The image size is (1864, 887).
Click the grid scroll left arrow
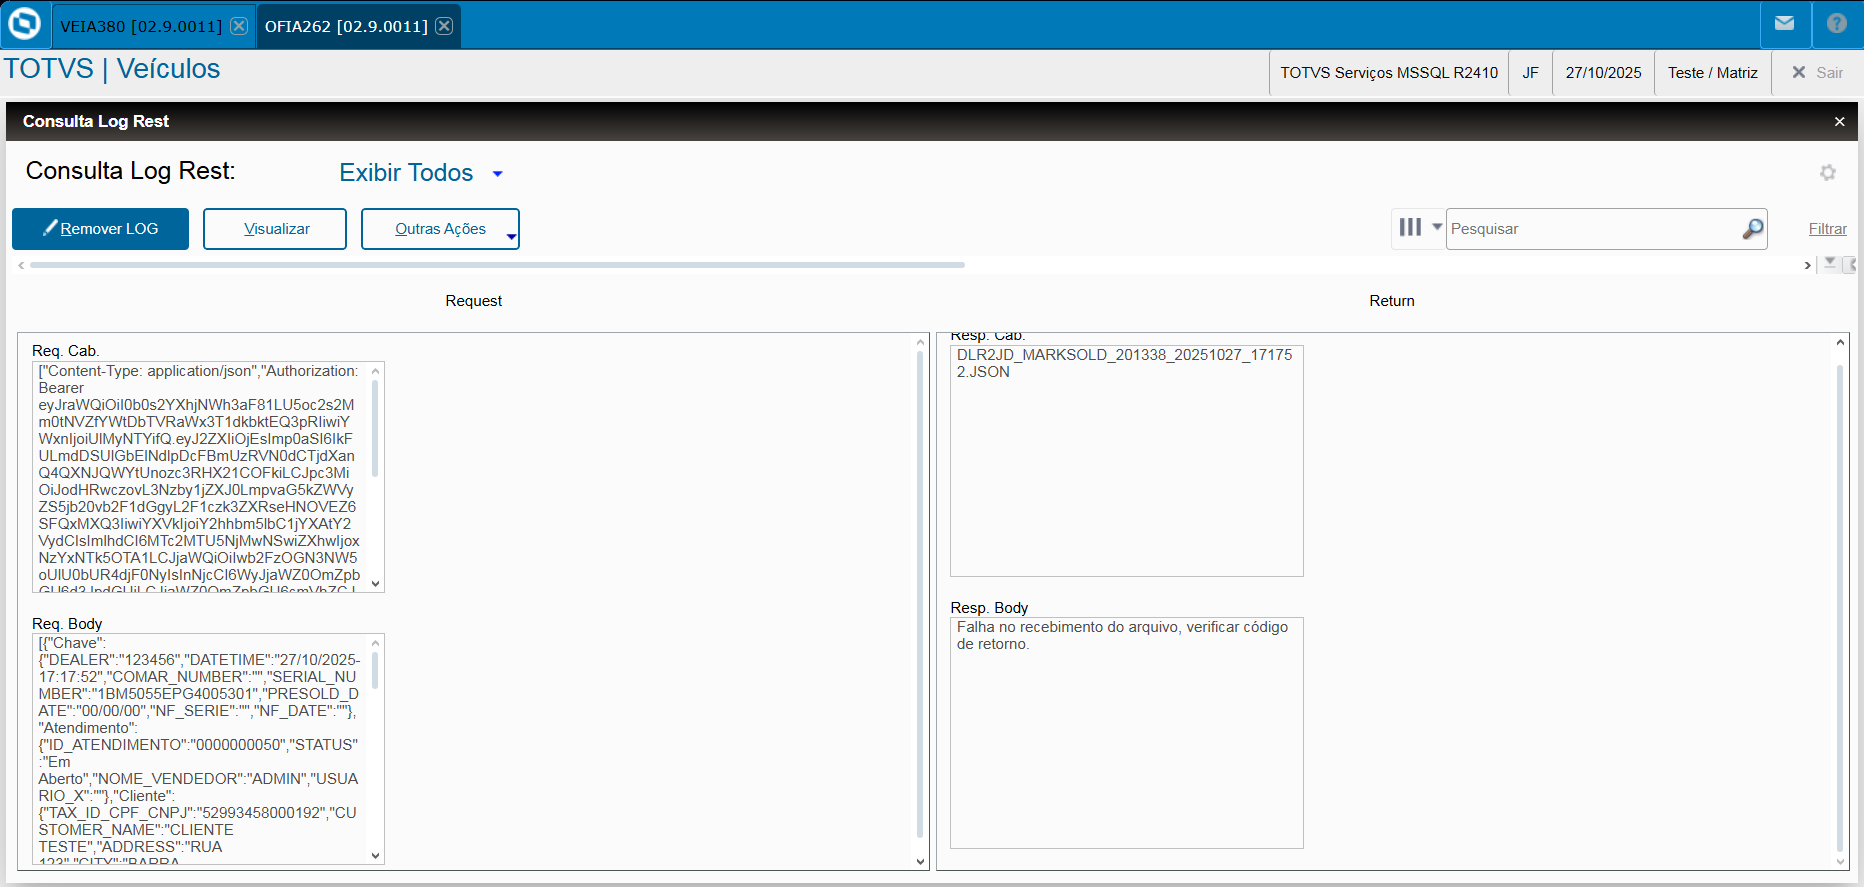pos(21,265)
